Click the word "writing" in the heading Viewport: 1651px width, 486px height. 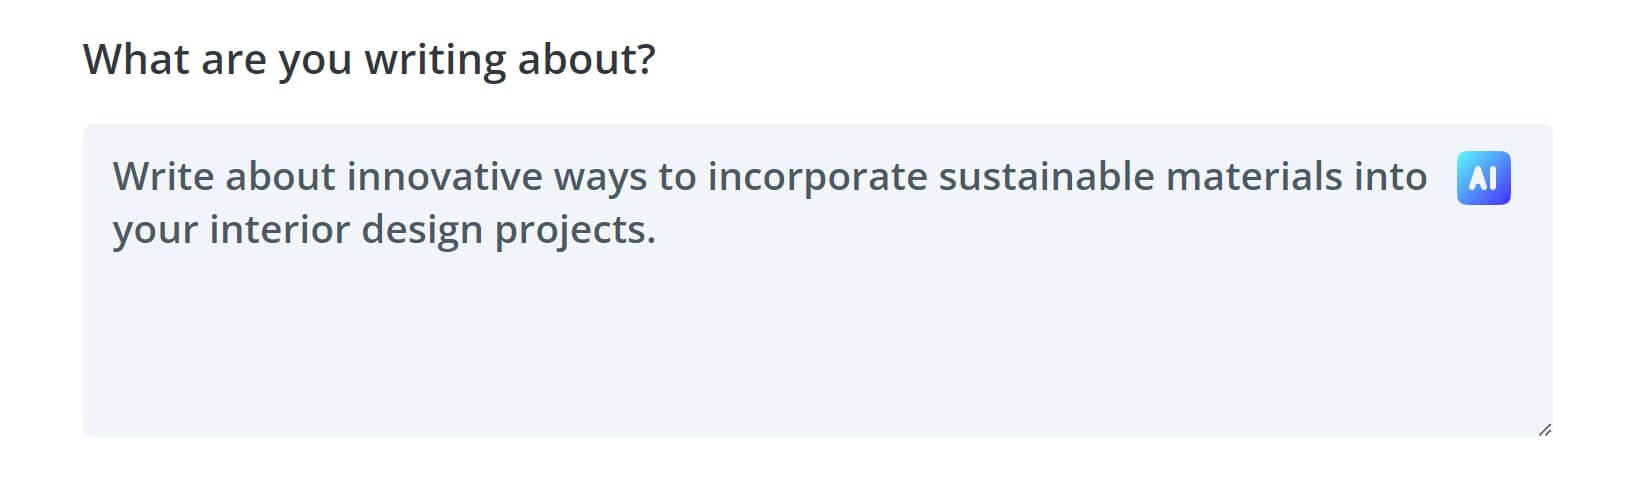[435, 60]
